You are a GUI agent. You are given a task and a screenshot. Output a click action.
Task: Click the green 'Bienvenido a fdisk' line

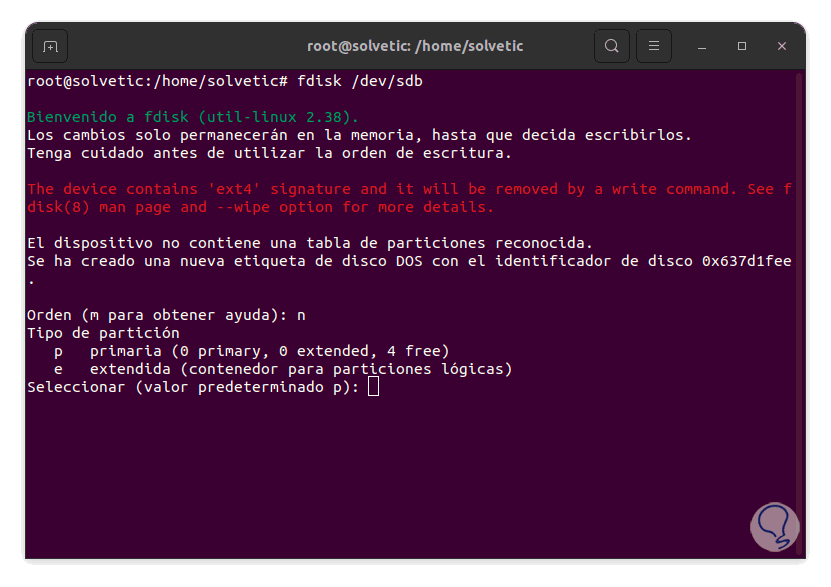pos(192,116)
